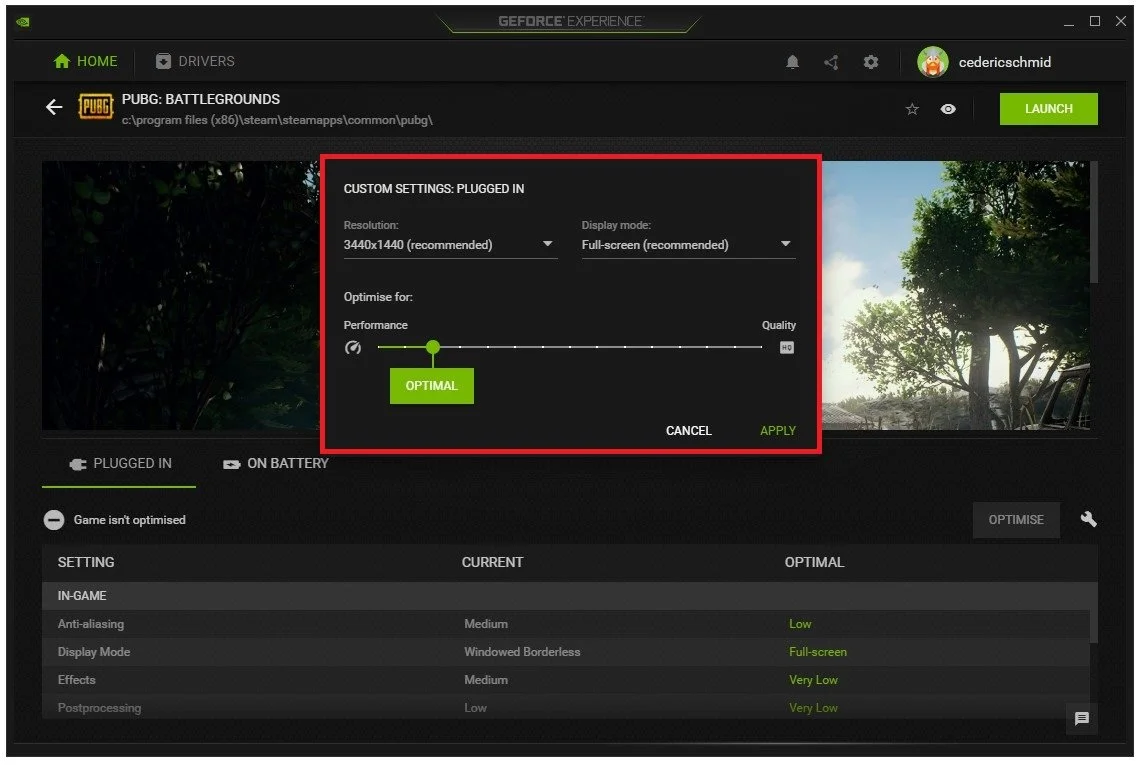Click the PUBG forest screenshot thumbnail on left
The image size is (1141, 765).
pos(180,295)
